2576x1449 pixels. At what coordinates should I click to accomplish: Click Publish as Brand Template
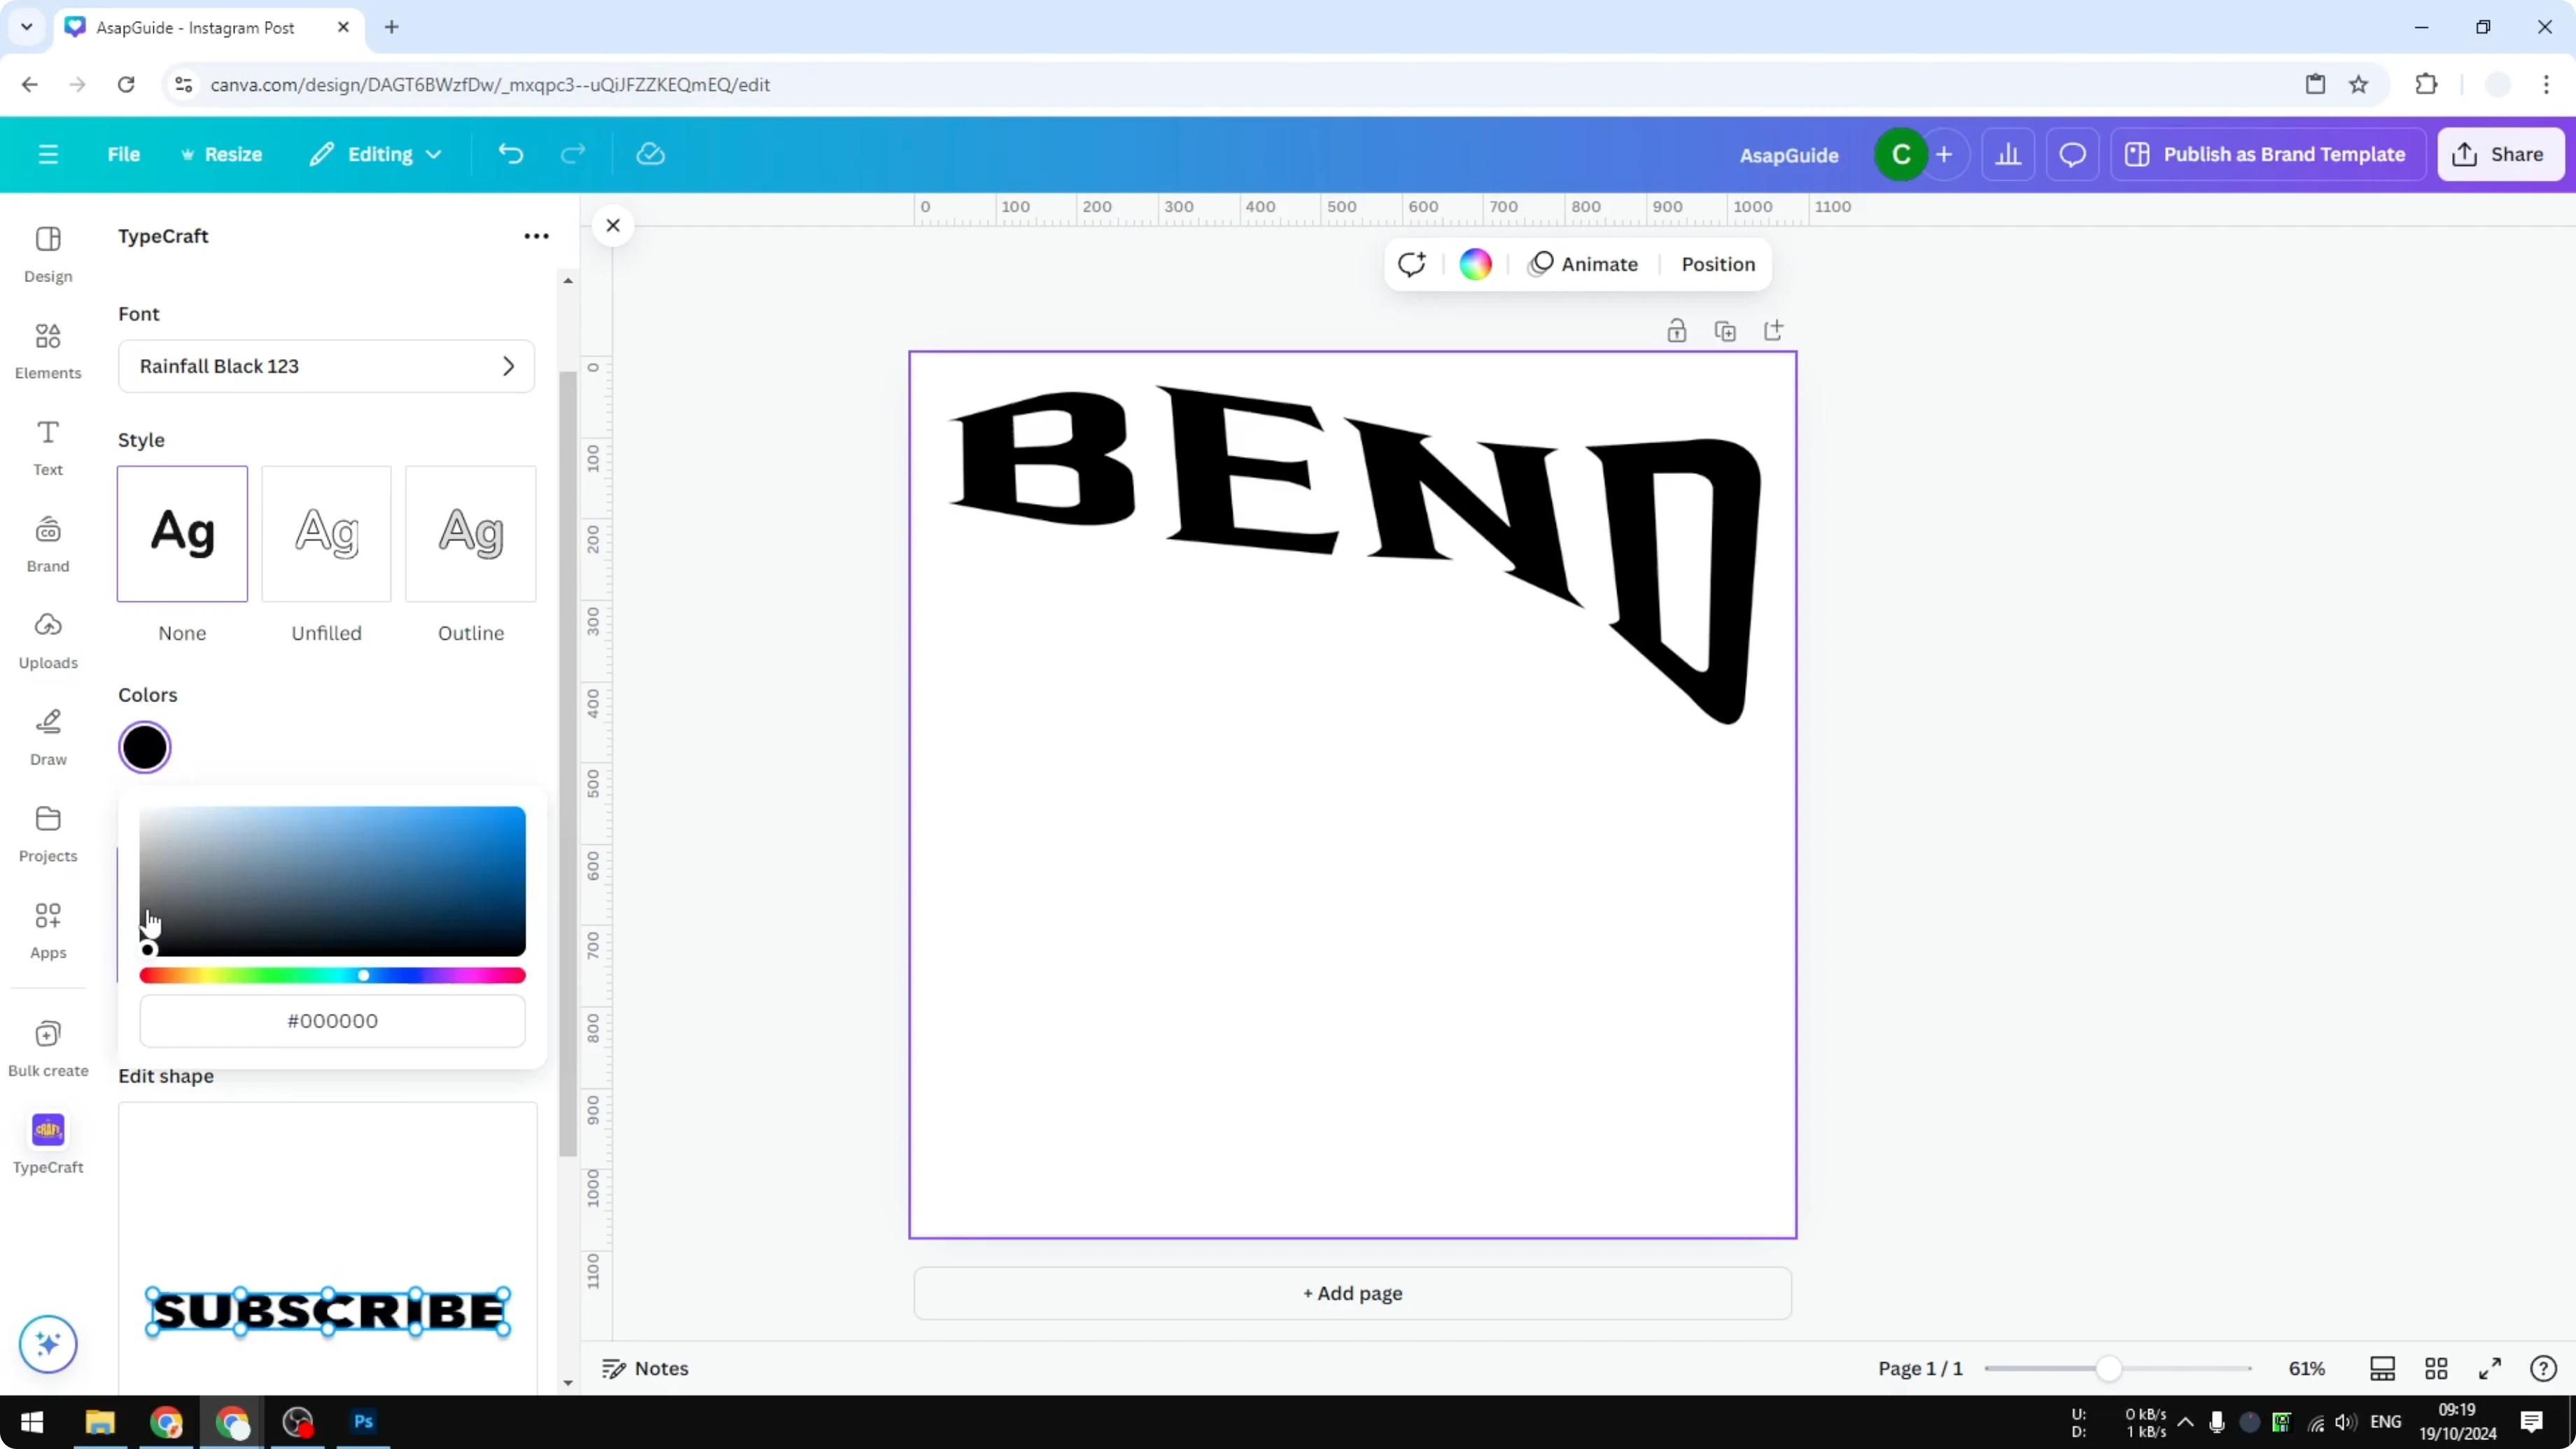[x=2268, y=154]
